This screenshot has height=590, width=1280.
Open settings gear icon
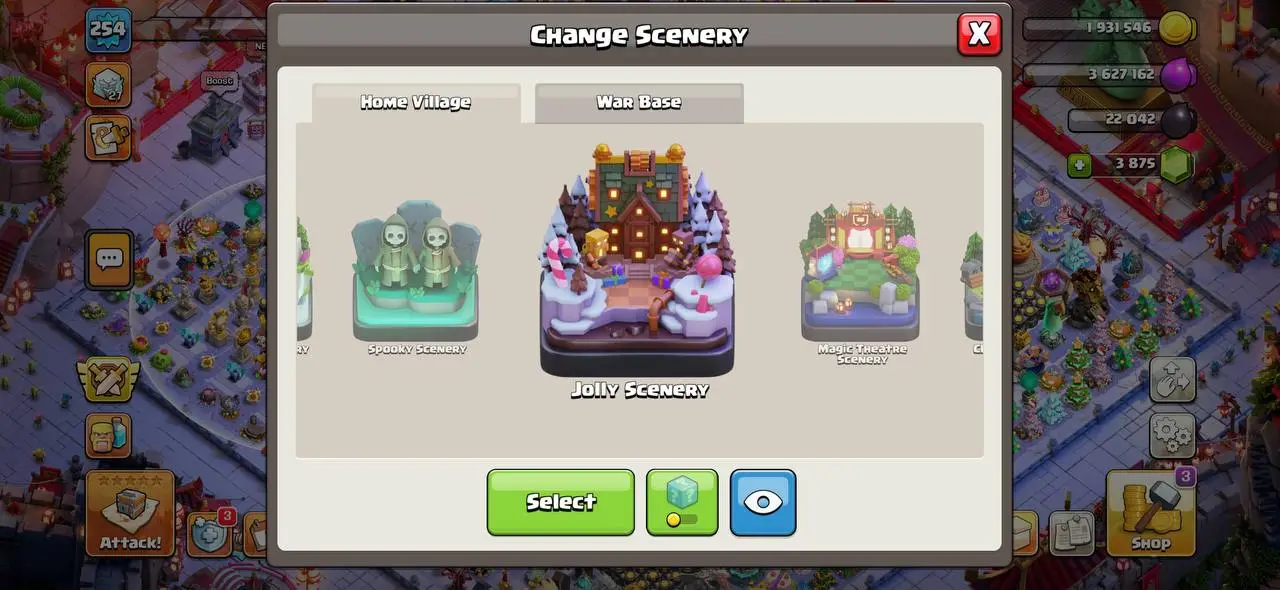coord(1172,433)
